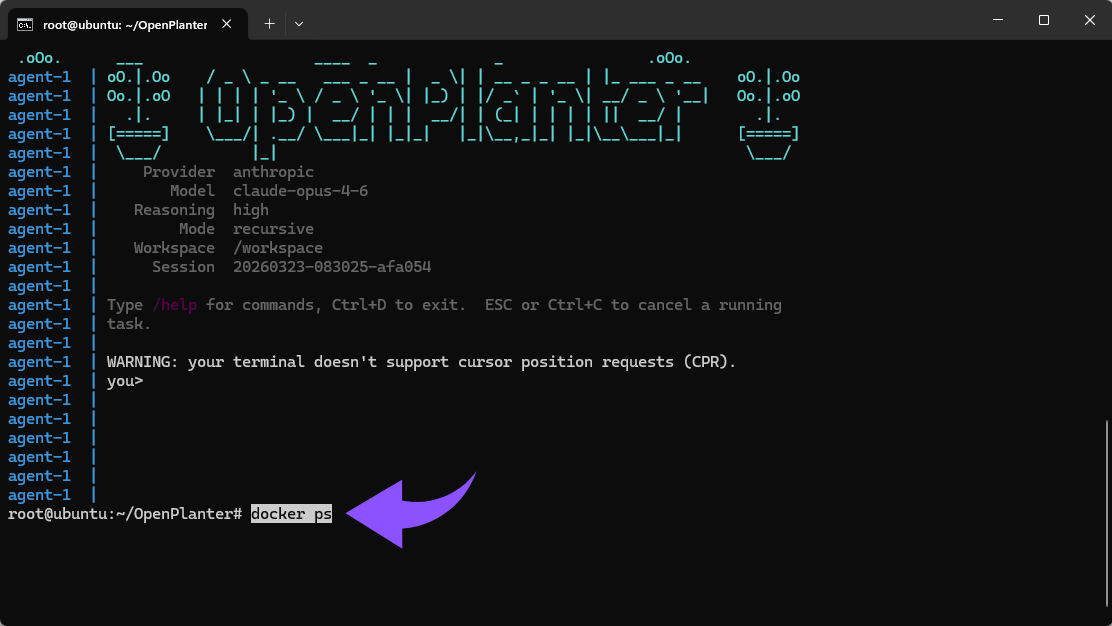Click the Reasoning high value
The height and width of the screenshot is (626, 1112).
250,209
